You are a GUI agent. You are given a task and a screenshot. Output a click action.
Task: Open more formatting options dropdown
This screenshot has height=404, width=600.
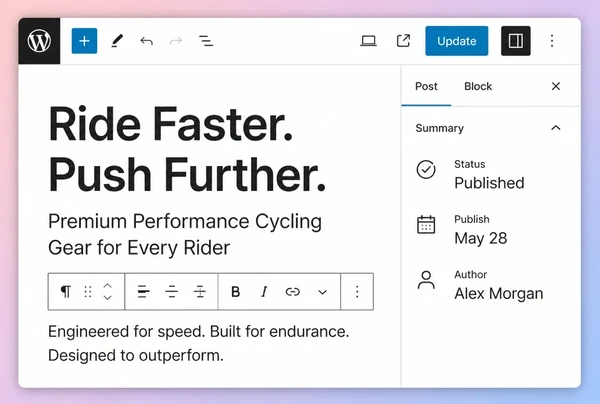[322, 292]
